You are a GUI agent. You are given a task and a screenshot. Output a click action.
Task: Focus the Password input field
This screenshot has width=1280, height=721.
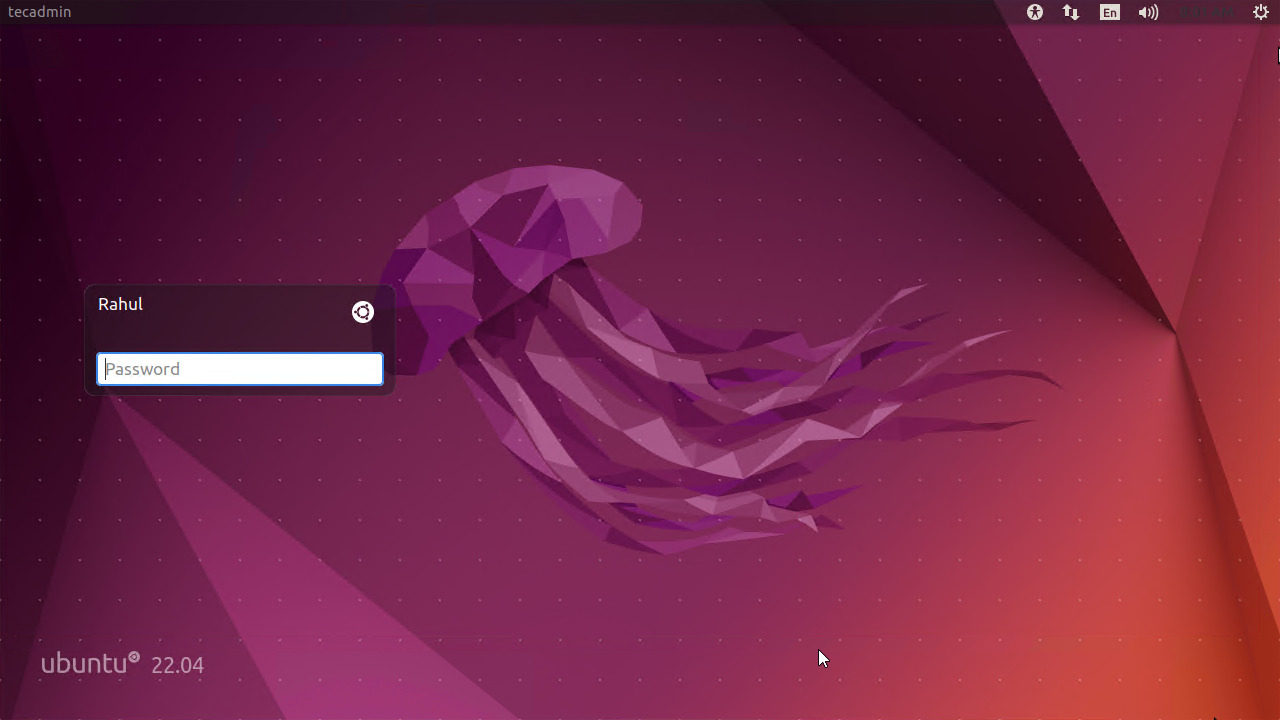pos(240,369)
